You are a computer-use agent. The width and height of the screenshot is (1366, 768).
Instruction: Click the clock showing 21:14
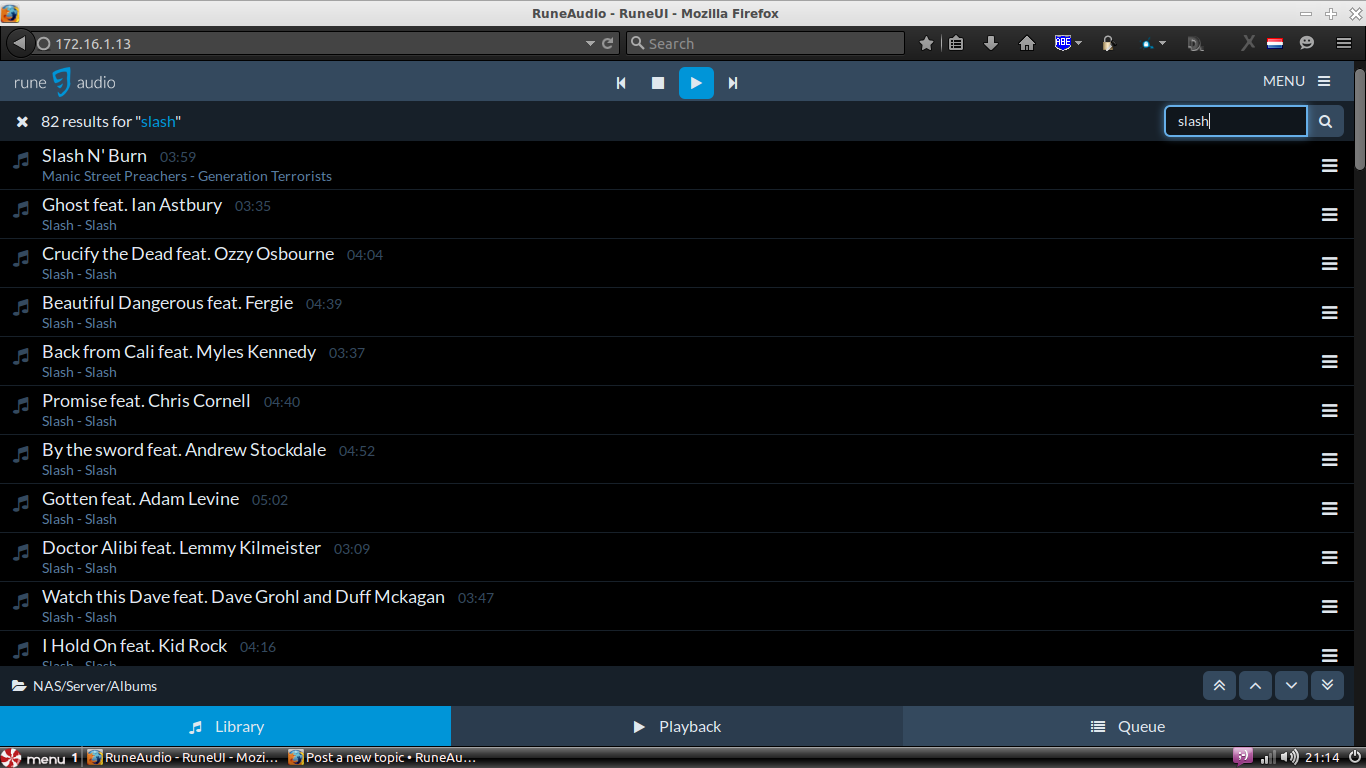[1322, 758]
